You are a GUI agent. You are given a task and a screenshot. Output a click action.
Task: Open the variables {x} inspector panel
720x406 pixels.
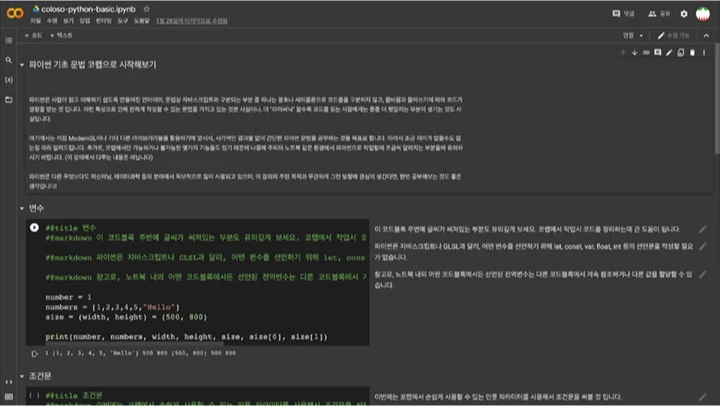(9, 80)
